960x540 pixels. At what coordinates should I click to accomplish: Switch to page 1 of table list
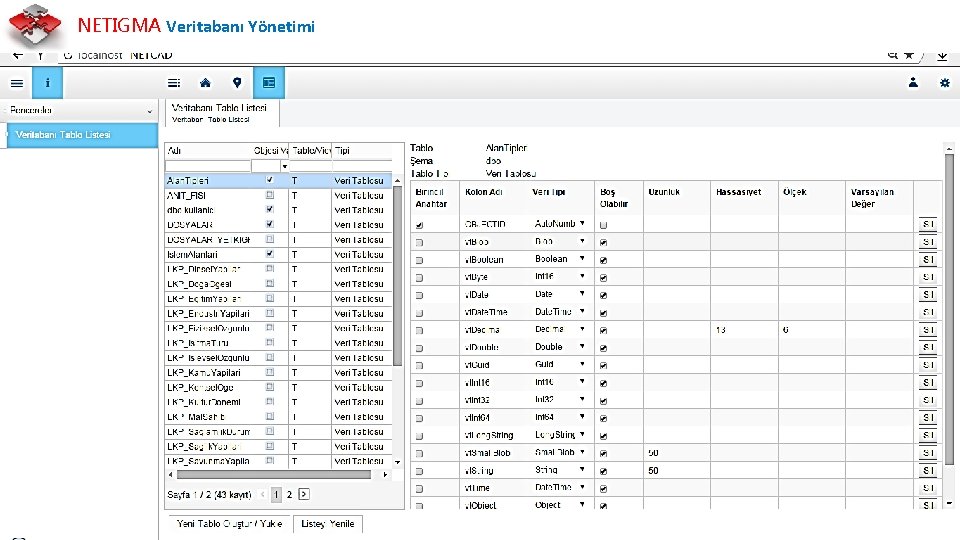[276, 494]
